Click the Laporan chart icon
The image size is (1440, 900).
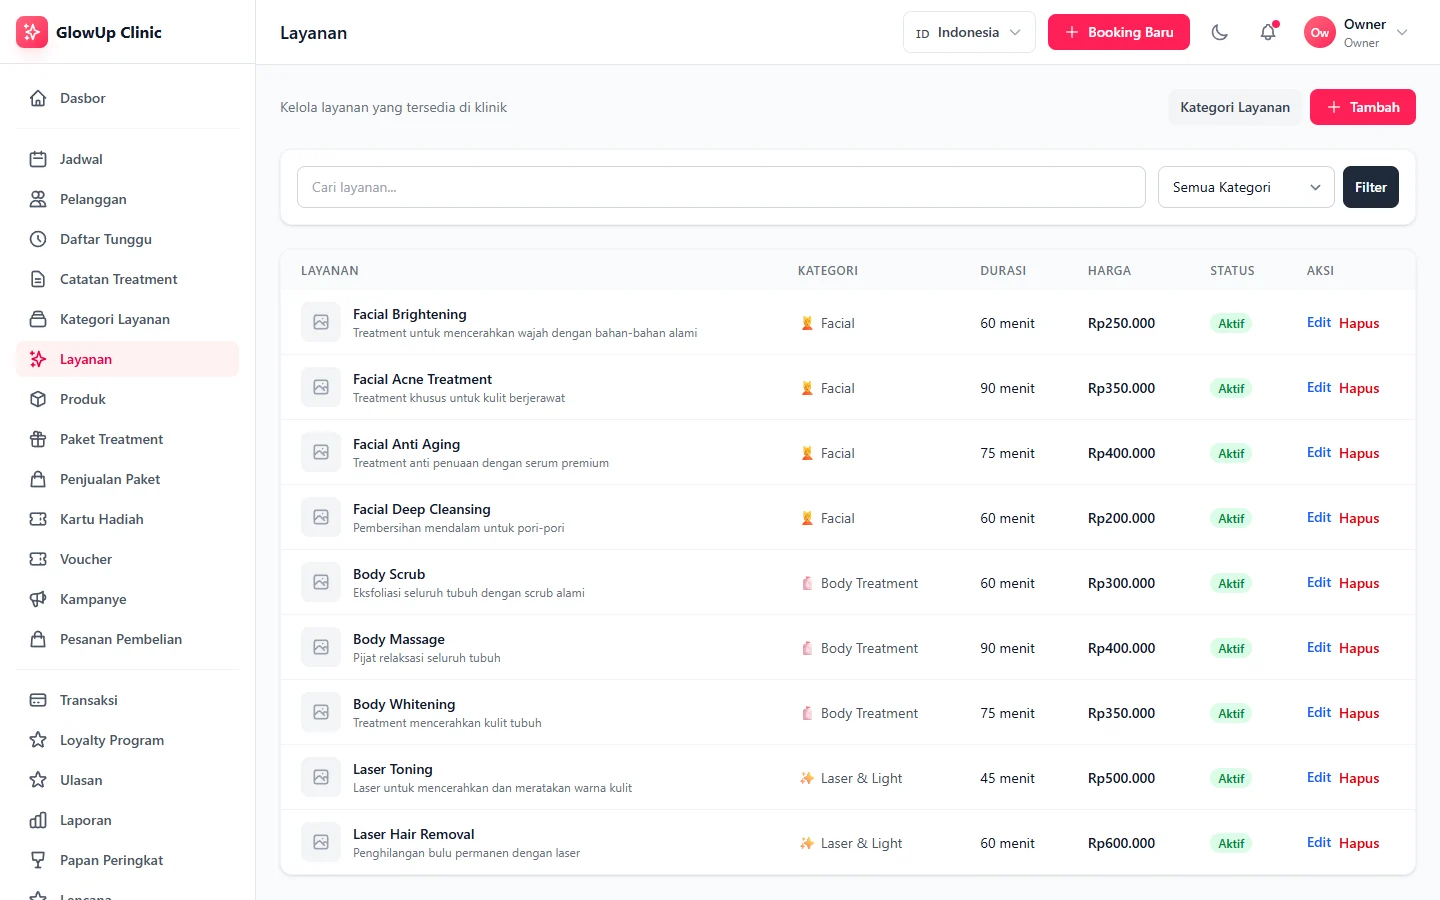[x=38, y=820]
